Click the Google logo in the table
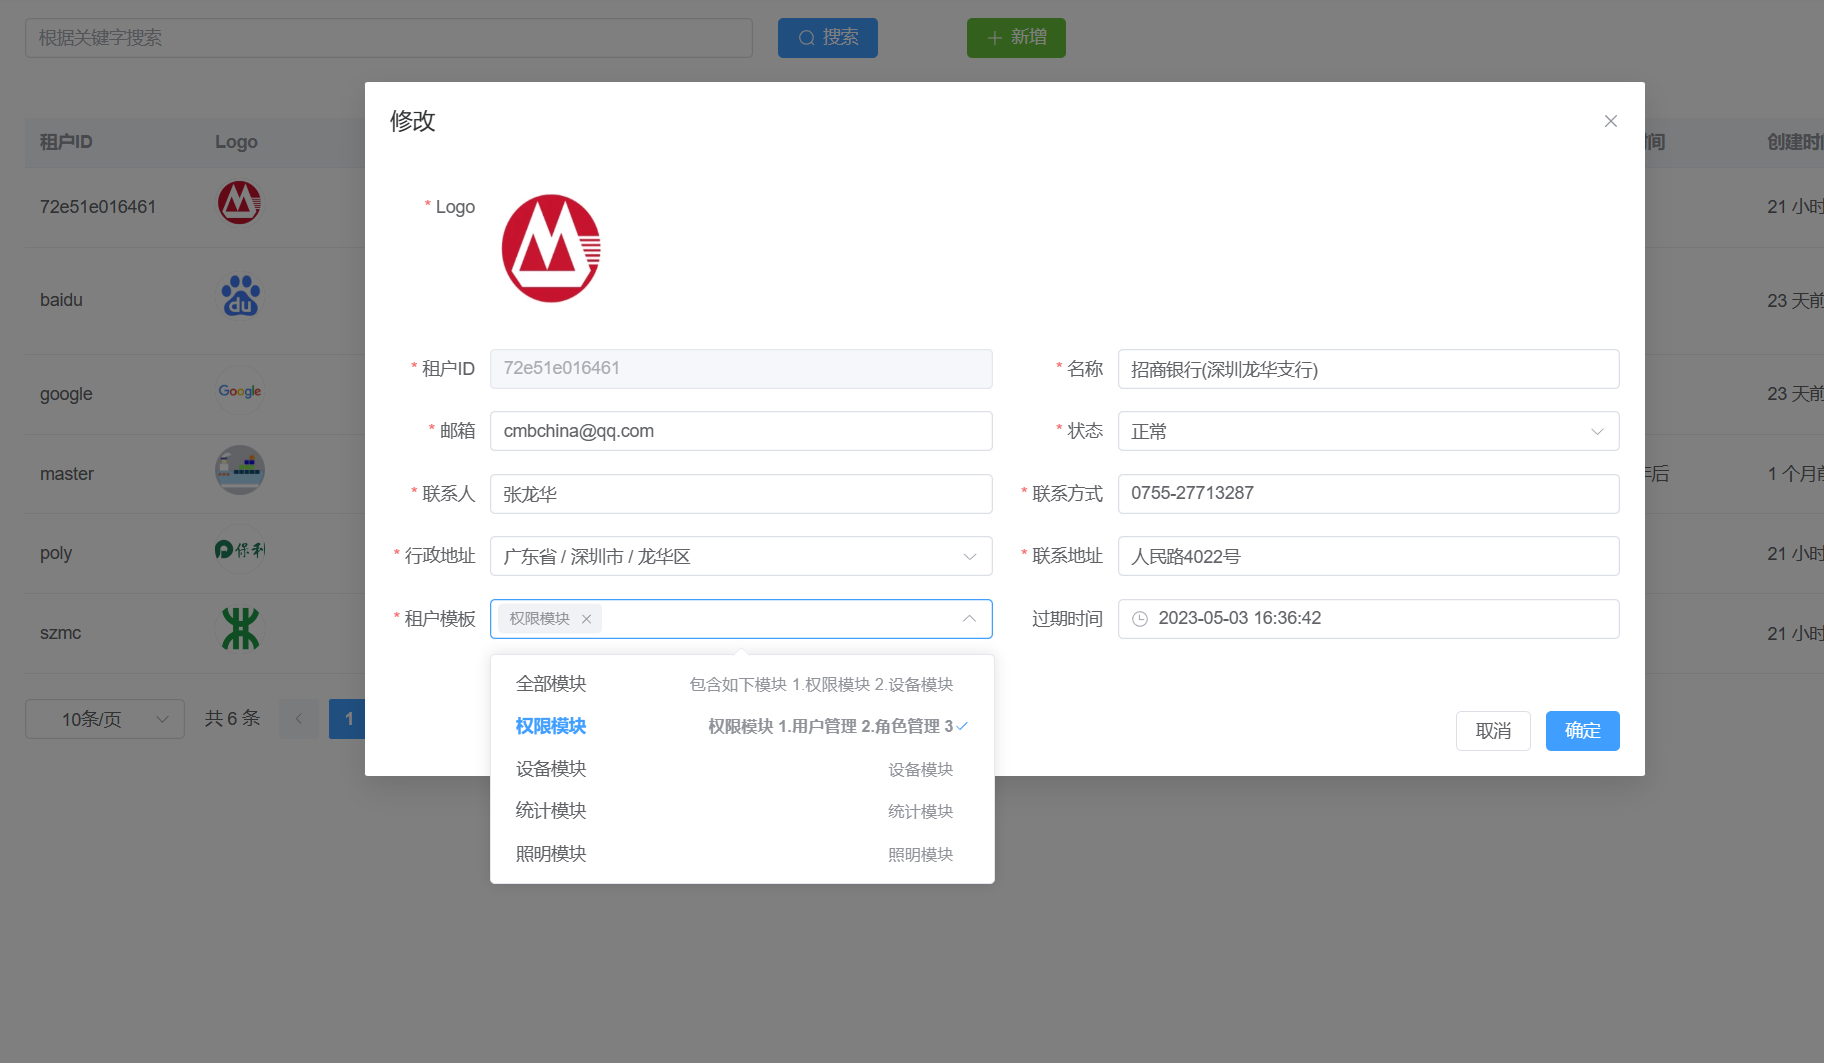The height and width of the screenshot is (1063, 1824). click(x=240, y=391)
